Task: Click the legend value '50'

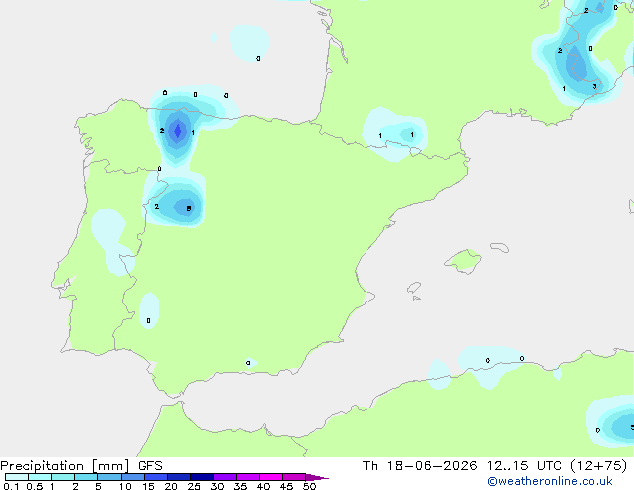Action: [309, 486]
